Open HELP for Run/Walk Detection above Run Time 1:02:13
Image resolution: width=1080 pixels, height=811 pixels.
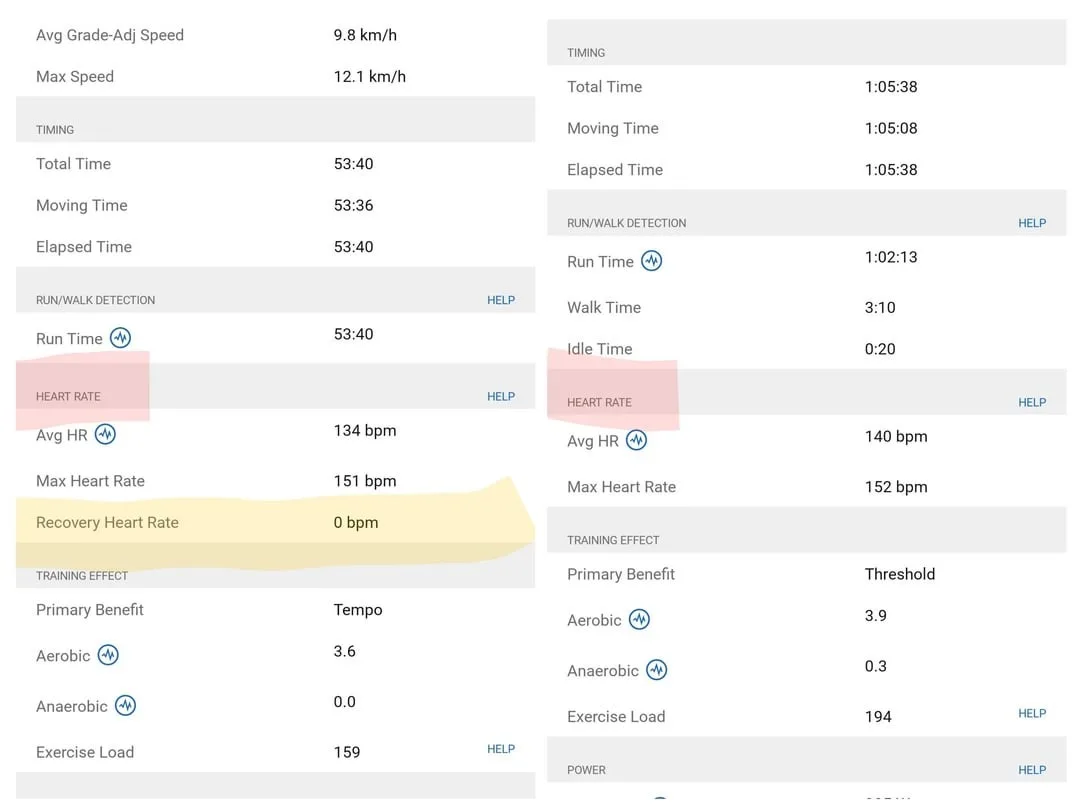tap(1032, 223)
